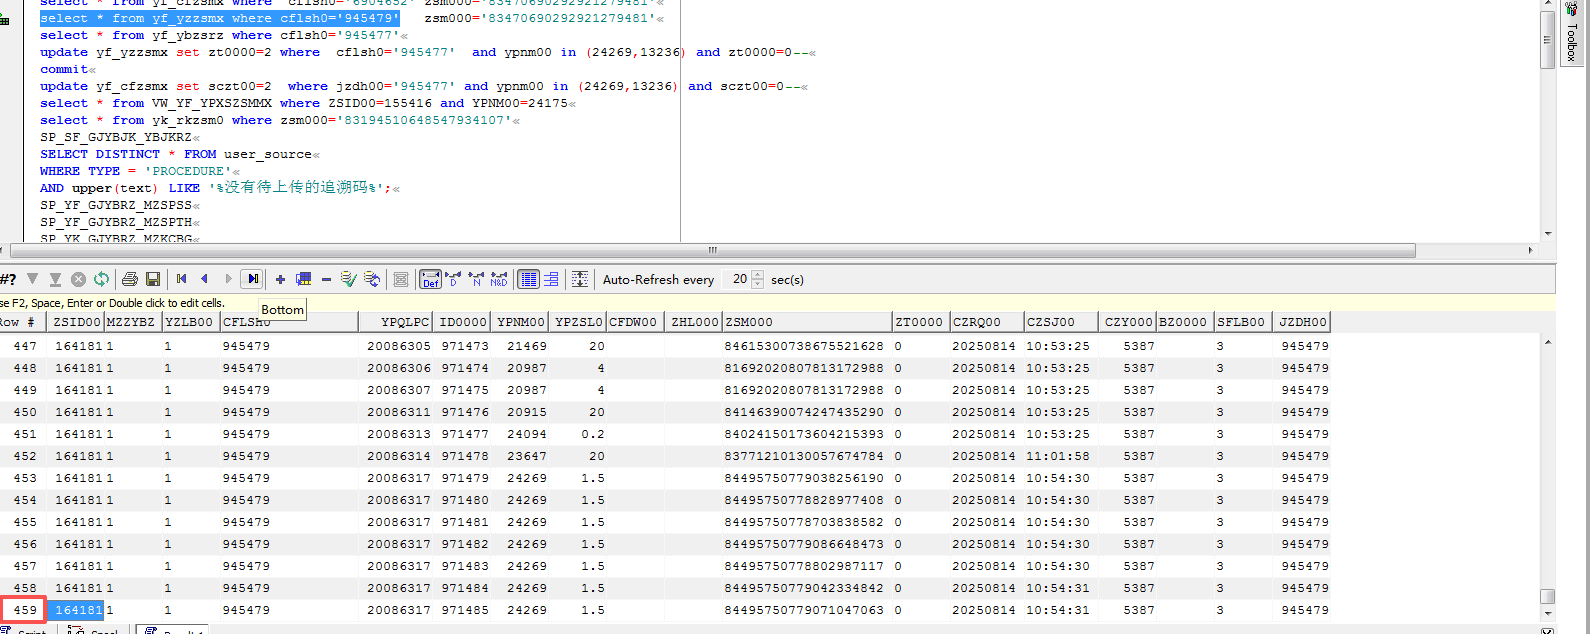Toggle the D column display mode
The image size is (1590, 634).
point(453,279)
